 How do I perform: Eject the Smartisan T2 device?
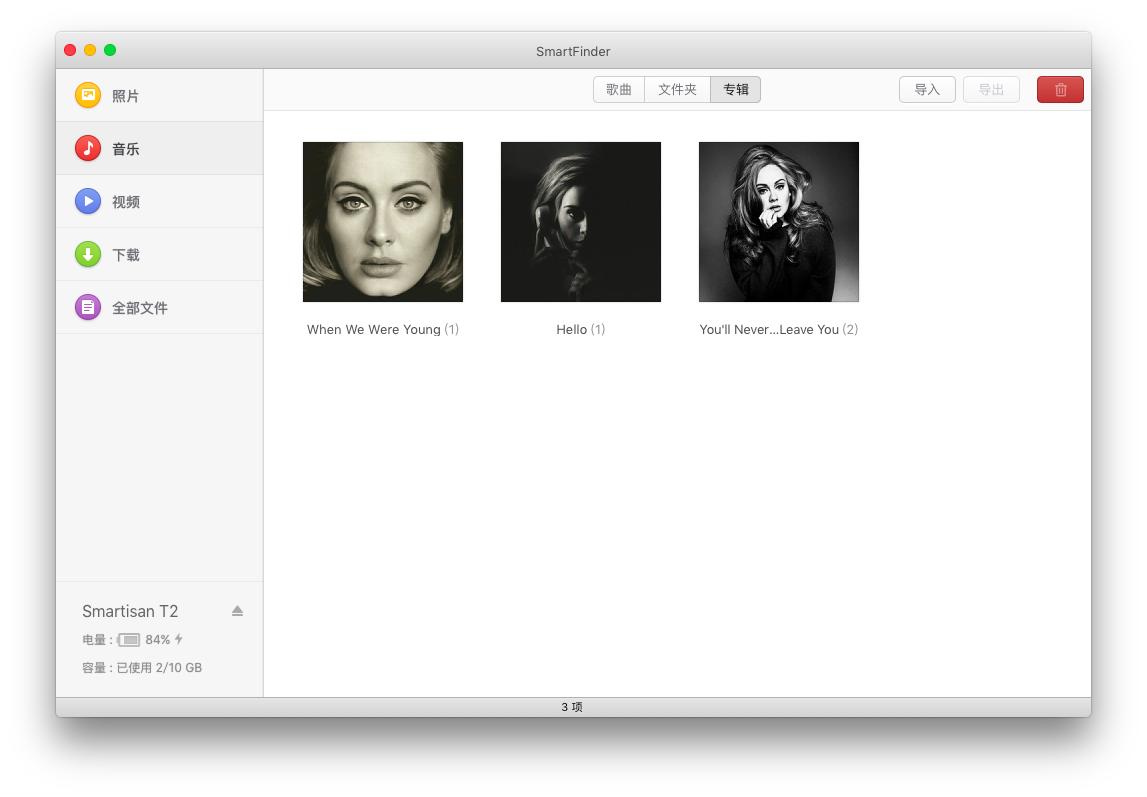pyautogui.click(x=237, y=611)
